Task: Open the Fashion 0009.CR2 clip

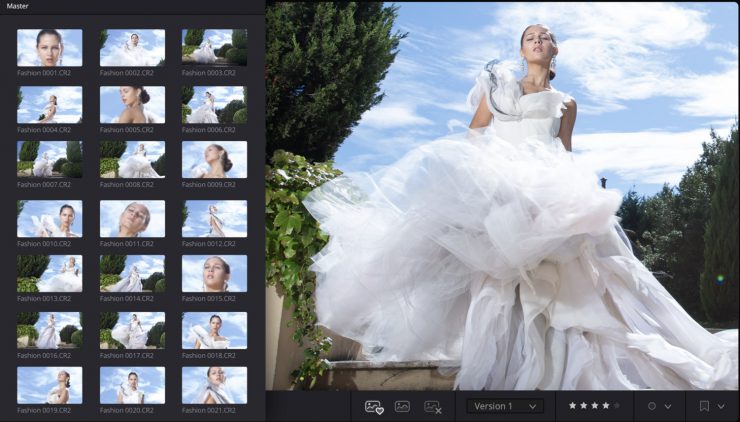Action: pos(214,159)
